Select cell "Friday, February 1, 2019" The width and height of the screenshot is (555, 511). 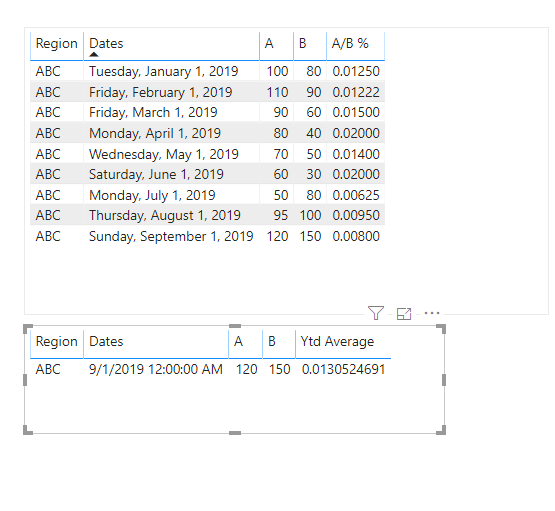pyautogui.click(x=160, y=92)
